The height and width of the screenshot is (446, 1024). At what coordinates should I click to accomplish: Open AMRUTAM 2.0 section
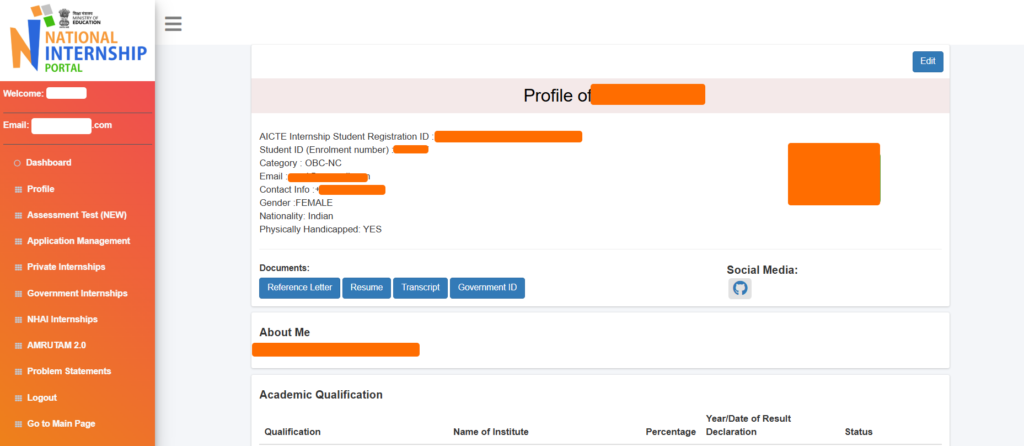[x=56, y=345]
